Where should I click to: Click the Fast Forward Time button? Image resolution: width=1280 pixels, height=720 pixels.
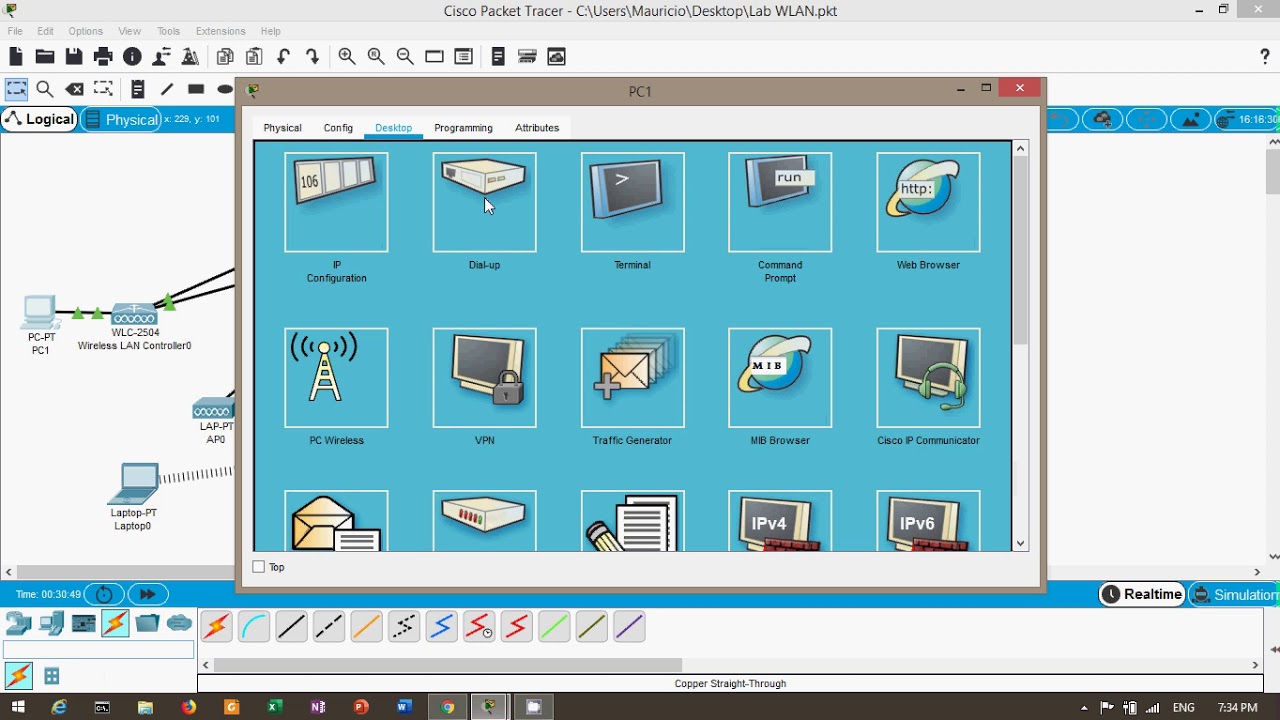point(147,594)
